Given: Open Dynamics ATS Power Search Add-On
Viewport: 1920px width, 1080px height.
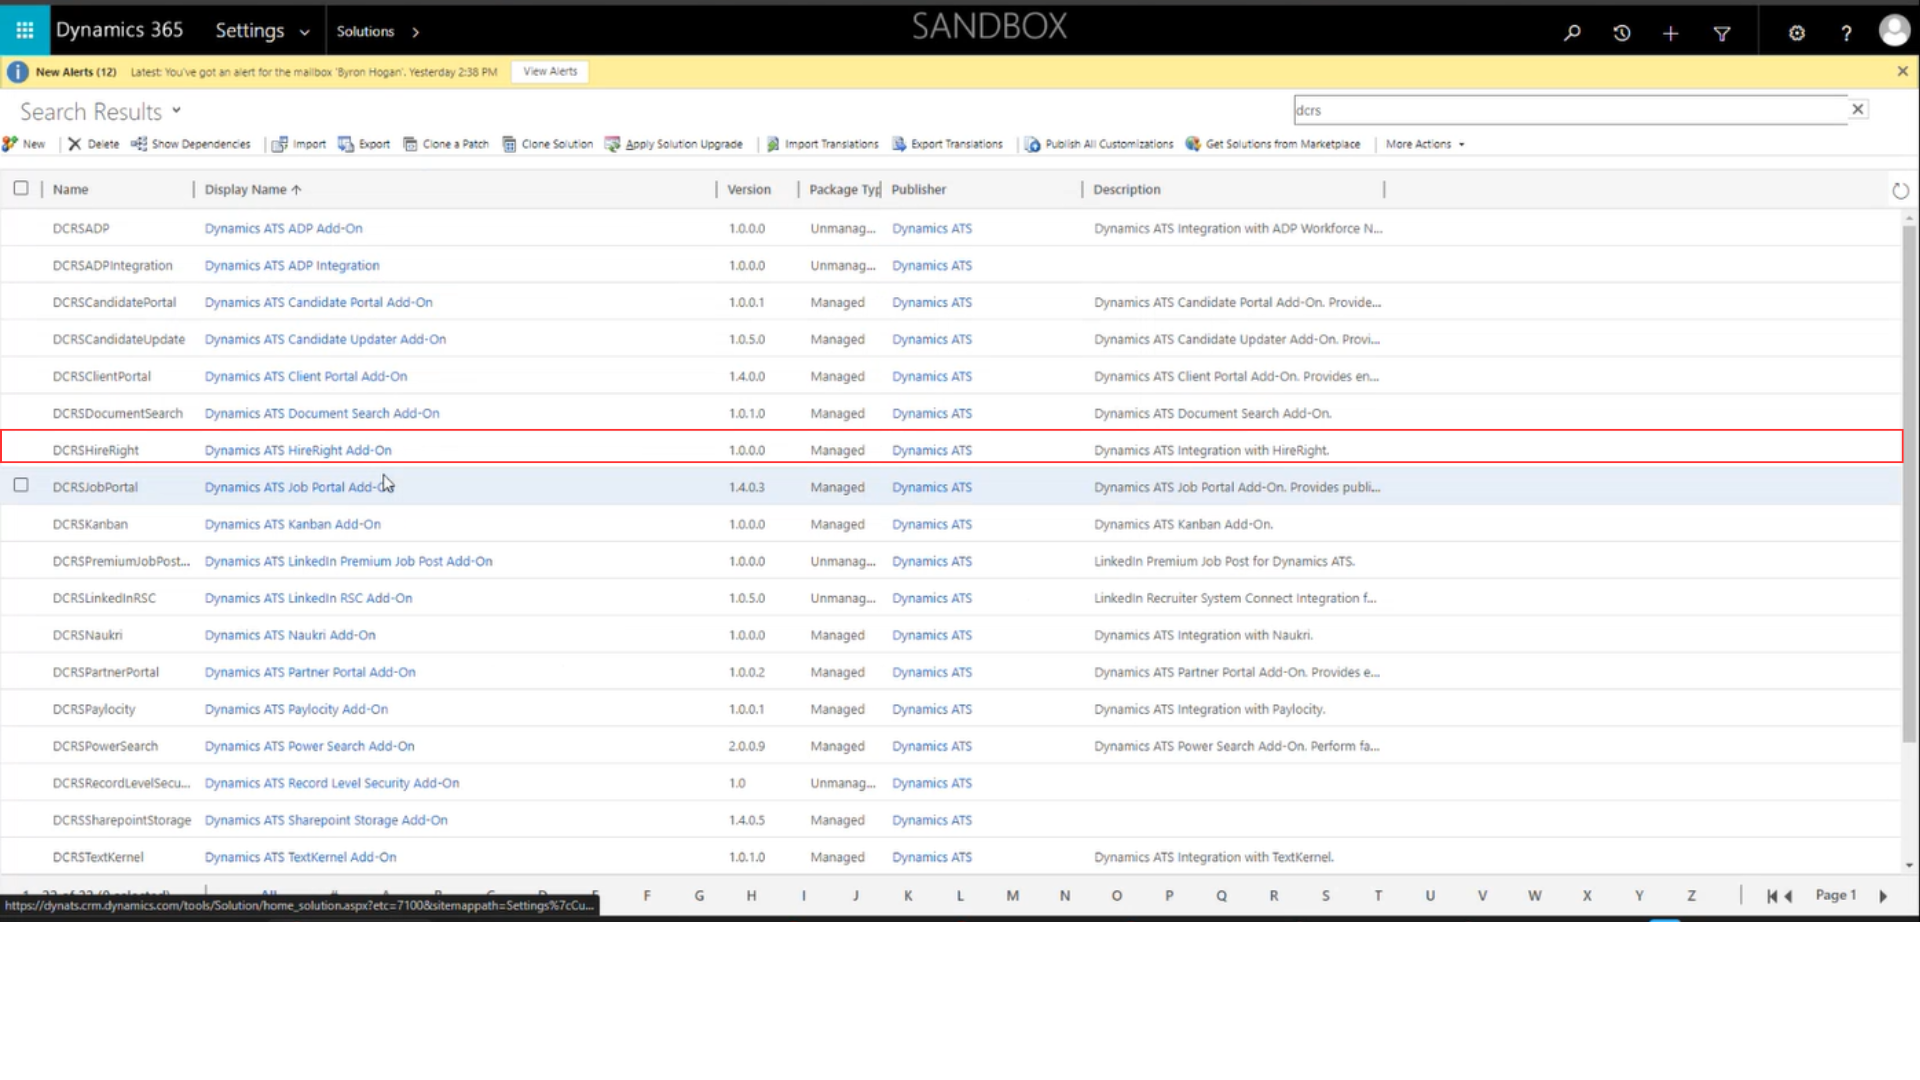Looking at the screenshot, I should (x=310, y=746).
